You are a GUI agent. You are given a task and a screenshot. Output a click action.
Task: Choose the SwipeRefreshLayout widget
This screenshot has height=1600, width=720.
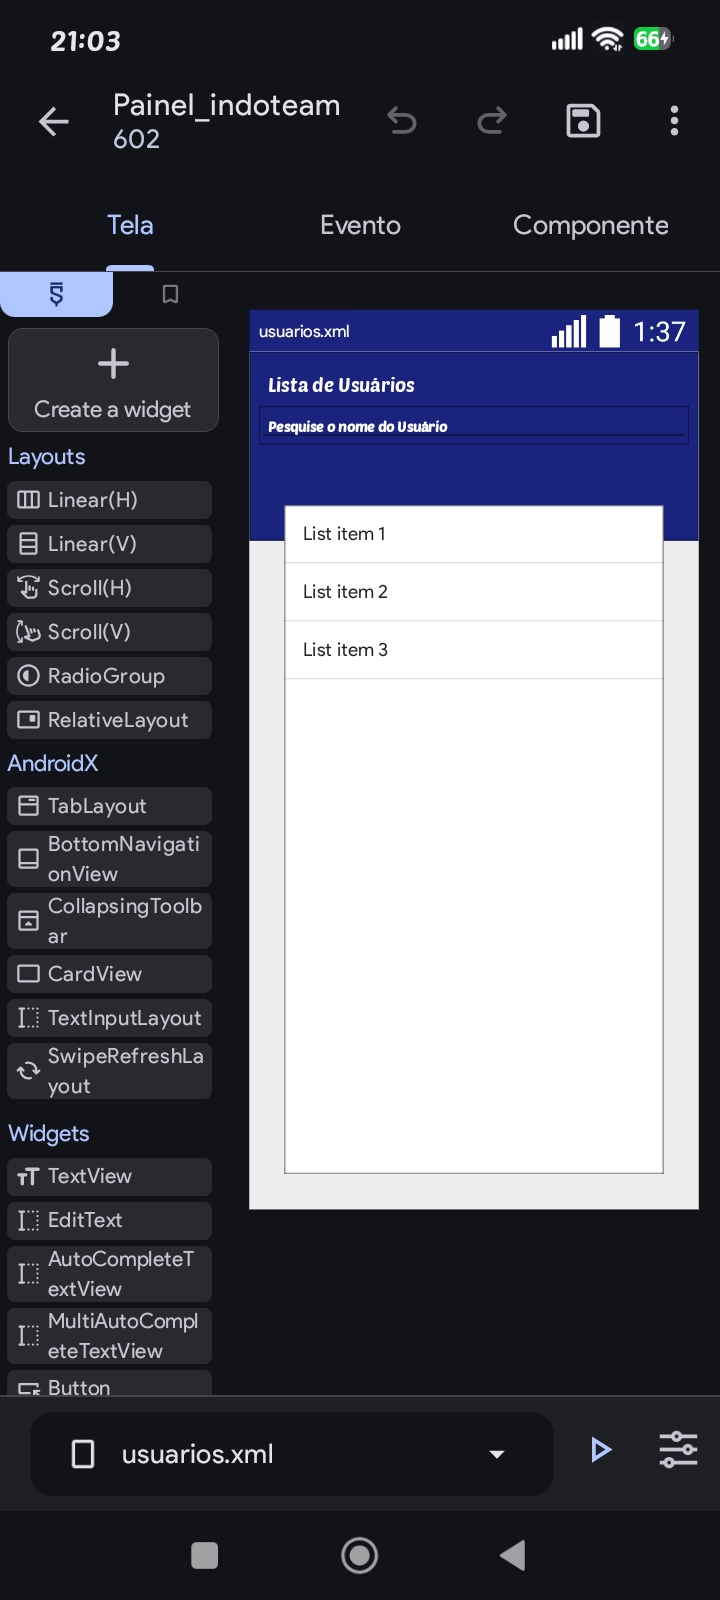110,1071
